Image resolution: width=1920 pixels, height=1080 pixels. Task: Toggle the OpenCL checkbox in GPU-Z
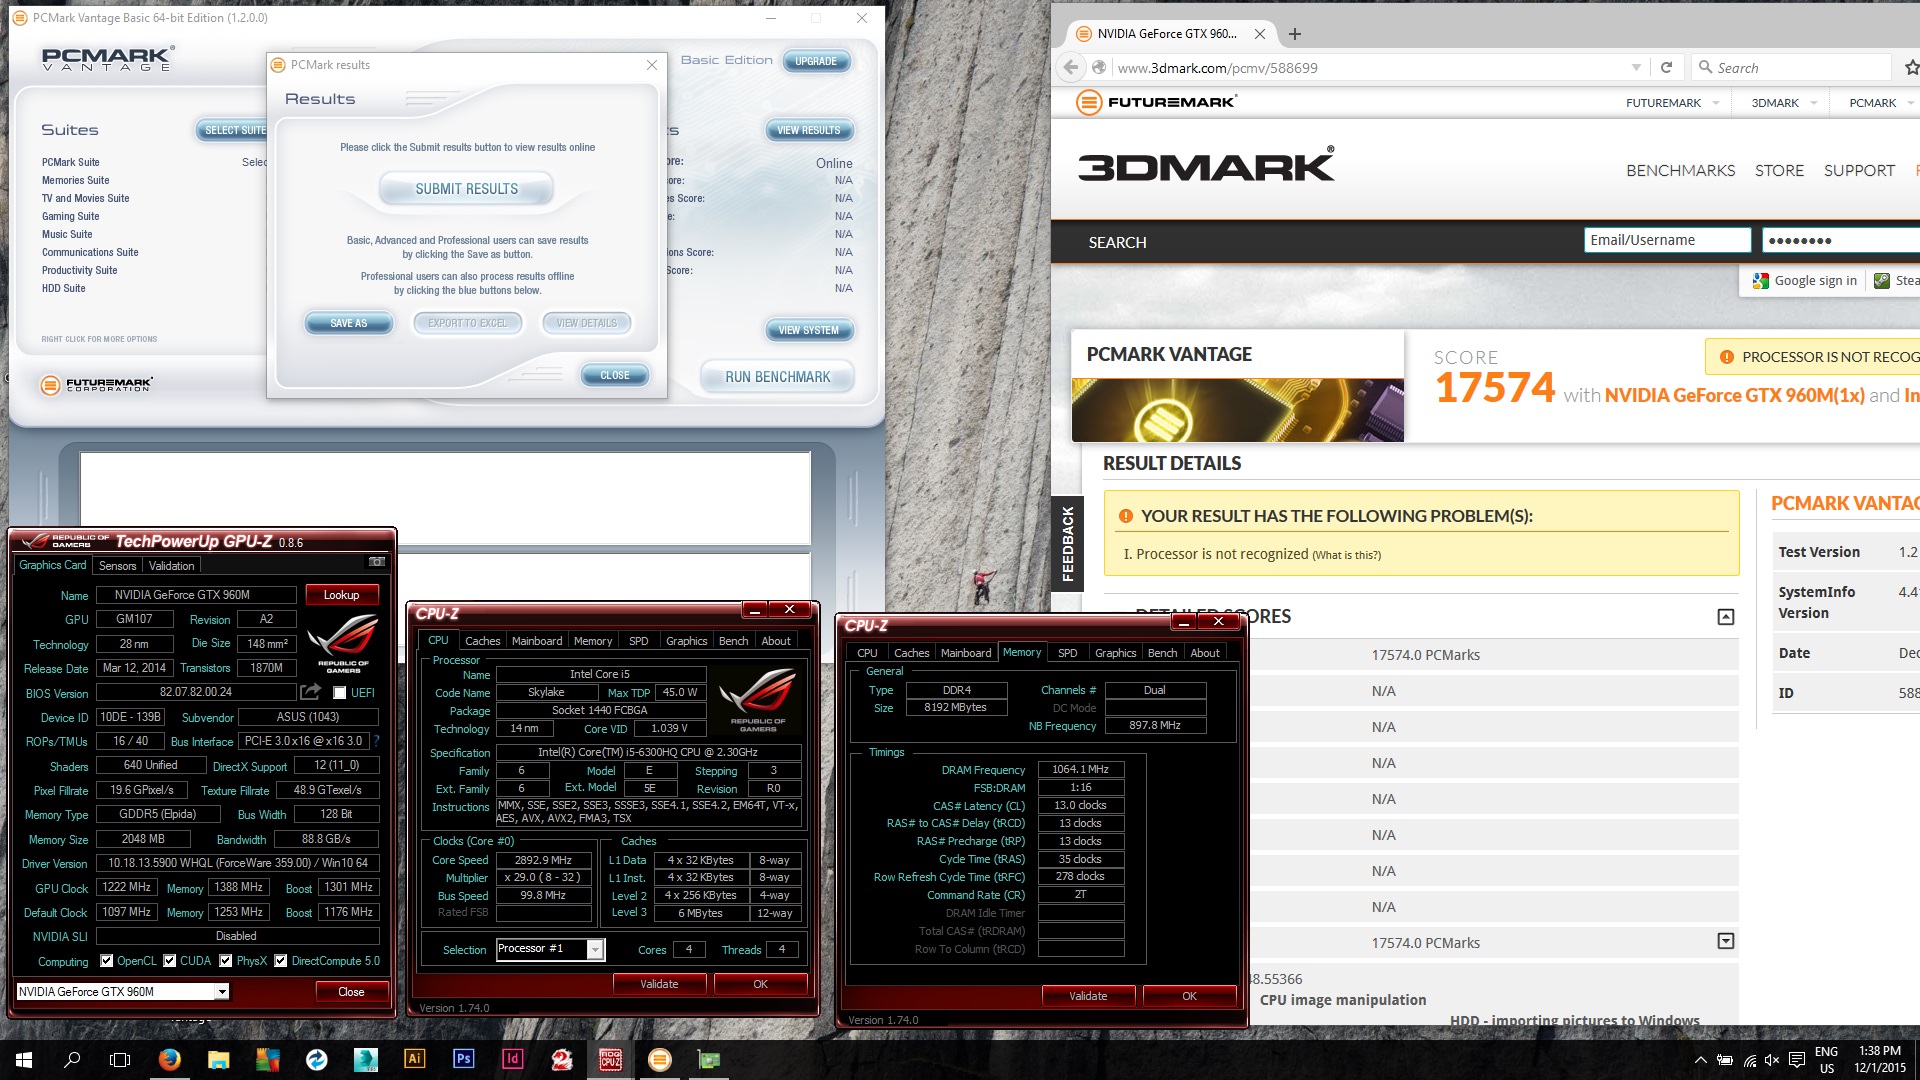(x=107, y=961)
